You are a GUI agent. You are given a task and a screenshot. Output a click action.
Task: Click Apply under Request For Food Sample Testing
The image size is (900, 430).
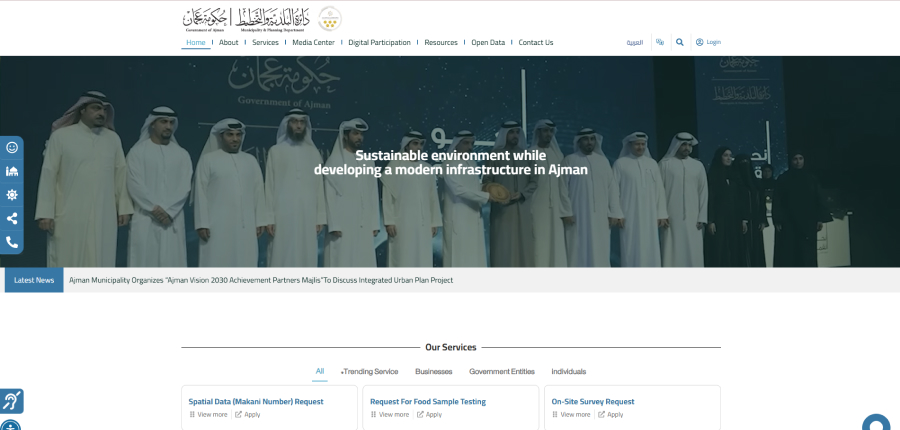coord(429,414)
